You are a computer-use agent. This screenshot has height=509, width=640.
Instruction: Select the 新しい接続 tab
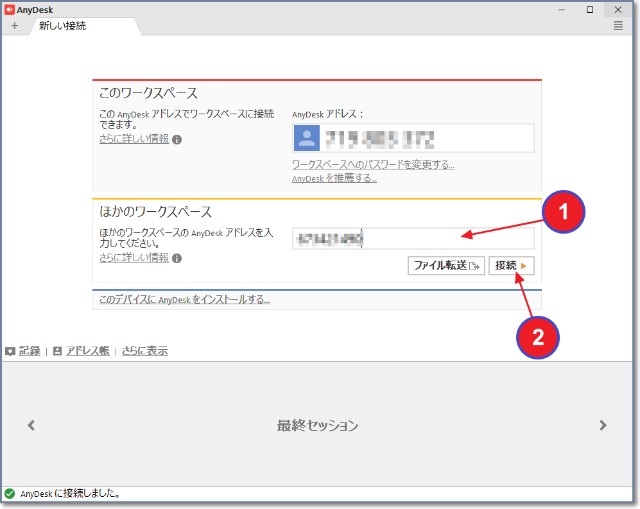[x=62, y=26]
